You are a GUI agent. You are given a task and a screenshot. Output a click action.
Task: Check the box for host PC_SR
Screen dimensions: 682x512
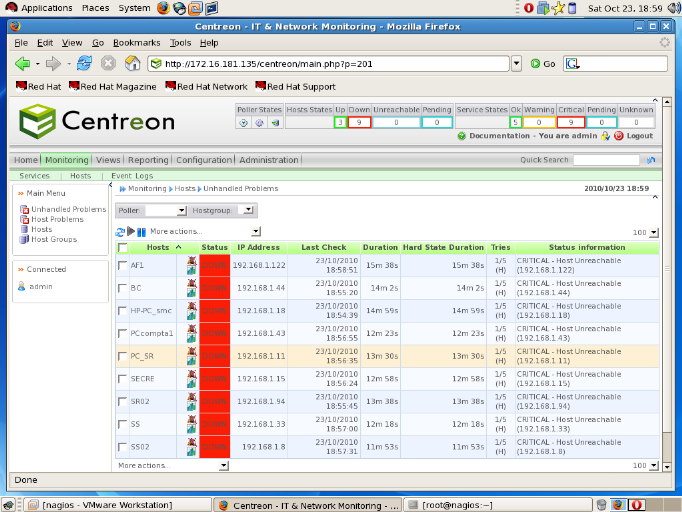tap(122, 356)
